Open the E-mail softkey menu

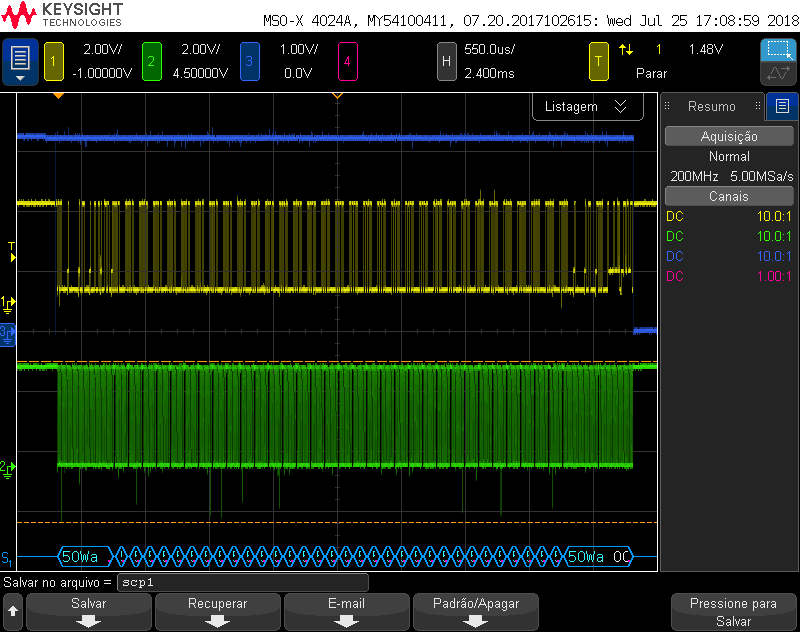[x=347, y=612]
